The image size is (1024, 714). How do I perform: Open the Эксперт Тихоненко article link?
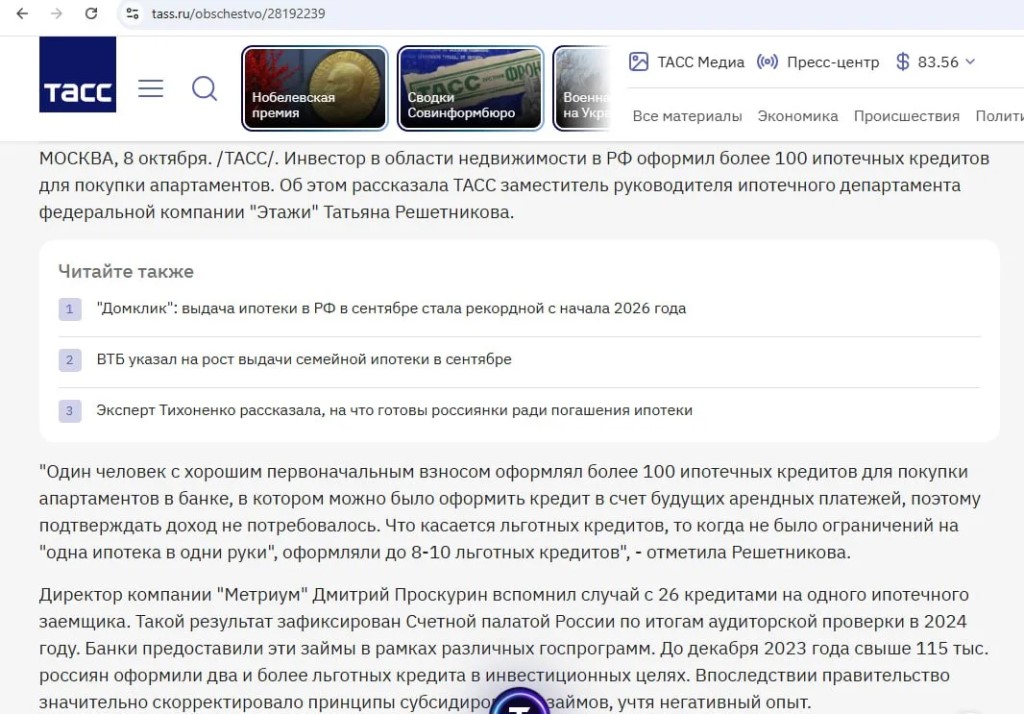point(394,410)
